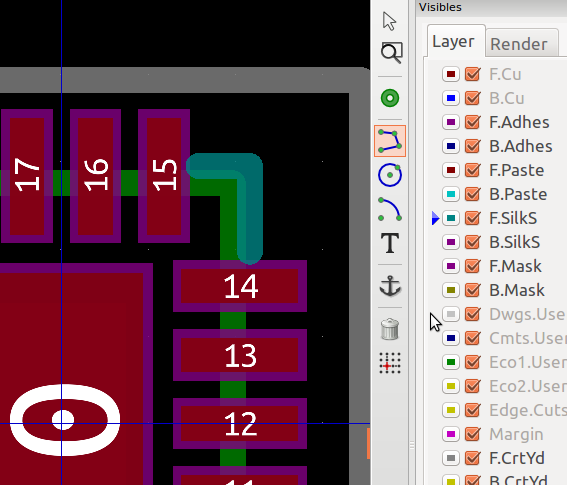Viewport: 567px width, 485px height.
Task: Pick the draw circle tool
Action: pyautogui.click(x=390, y=175)
